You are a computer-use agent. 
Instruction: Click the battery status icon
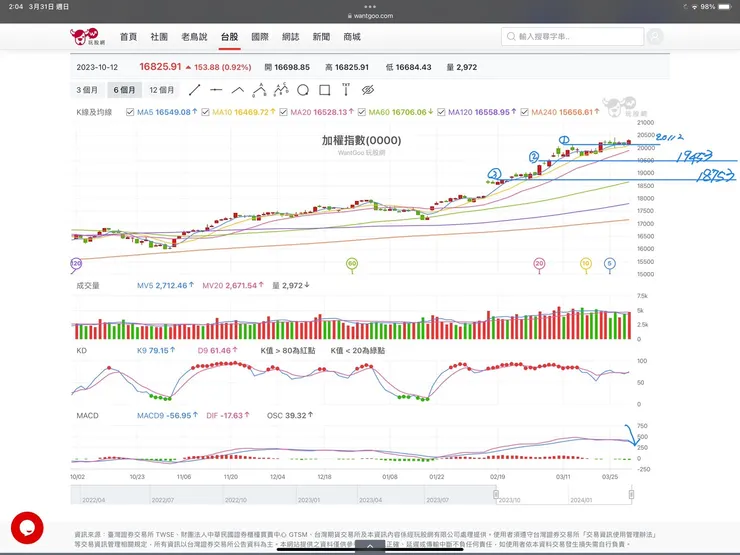725,7
